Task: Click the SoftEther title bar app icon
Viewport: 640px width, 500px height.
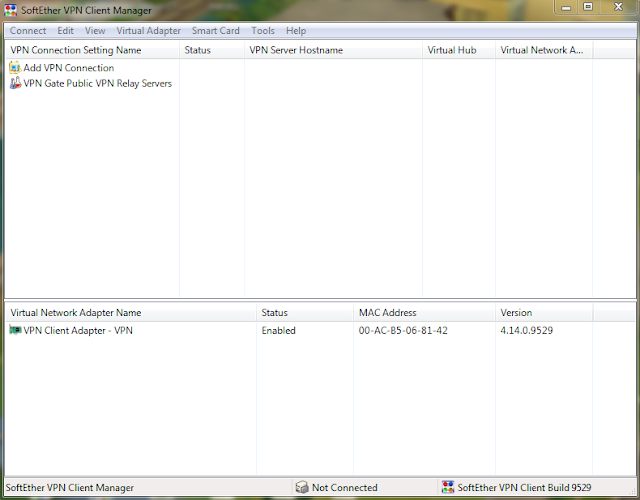Action: coord(10,10)
